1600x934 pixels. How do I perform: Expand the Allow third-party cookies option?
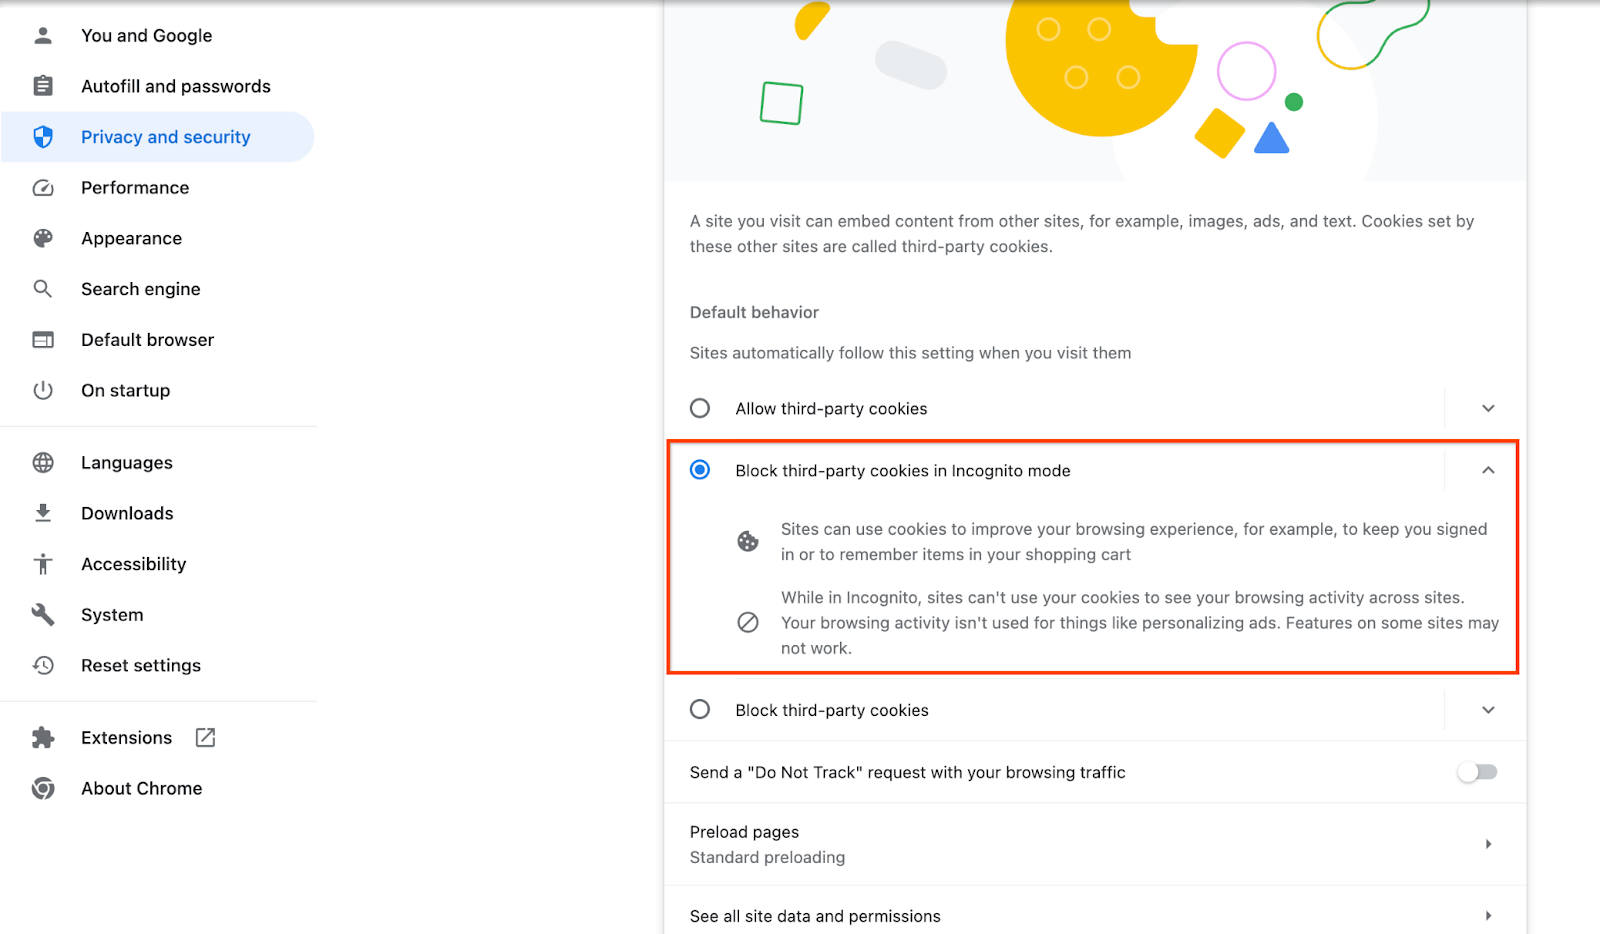point(1487,408)
